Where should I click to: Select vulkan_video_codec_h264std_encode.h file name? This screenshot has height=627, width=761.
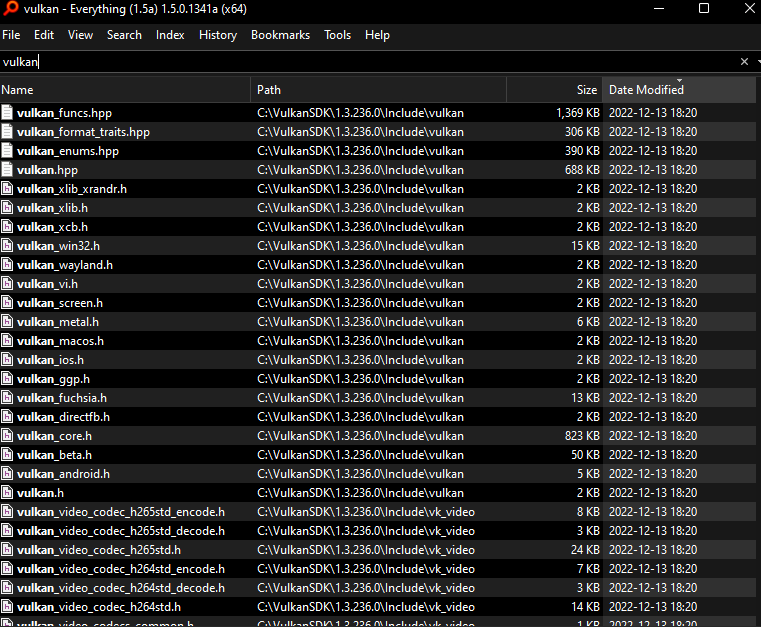121,569
